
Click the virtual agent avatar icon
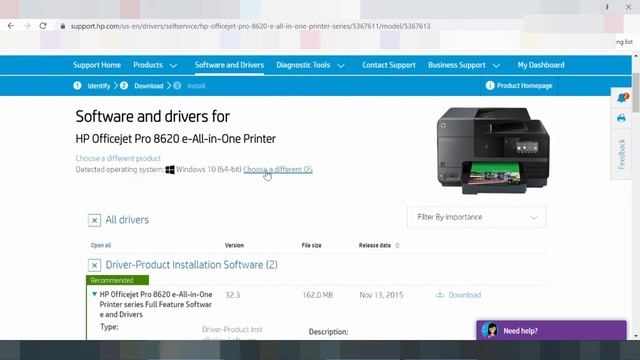(x=490, y=330)
